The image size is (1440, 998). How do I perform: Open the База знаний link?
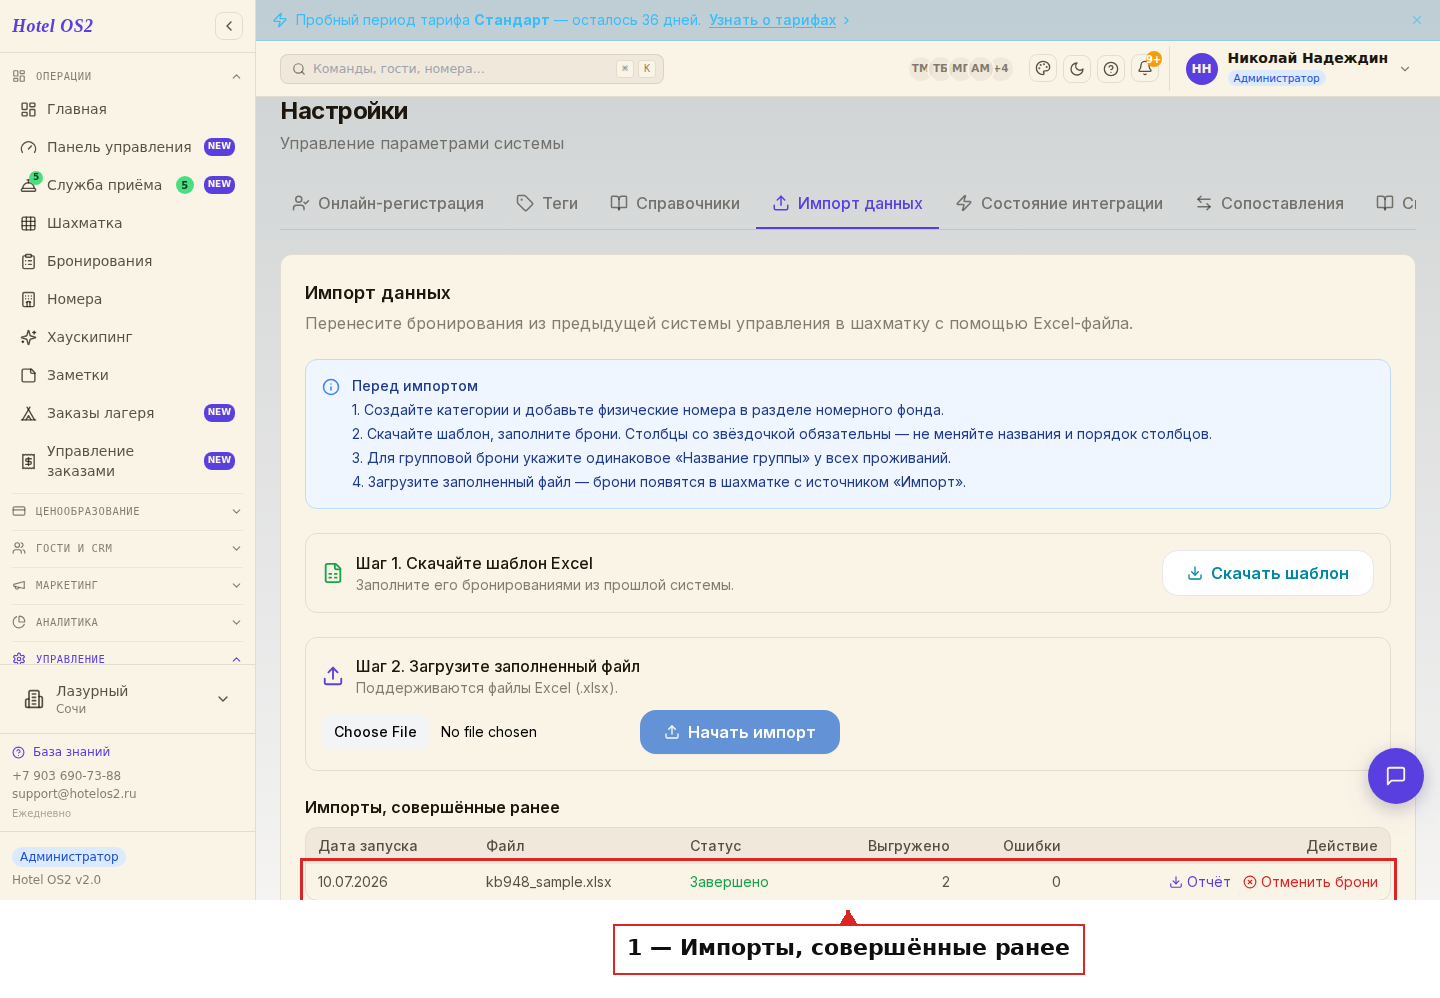point(61,752)
